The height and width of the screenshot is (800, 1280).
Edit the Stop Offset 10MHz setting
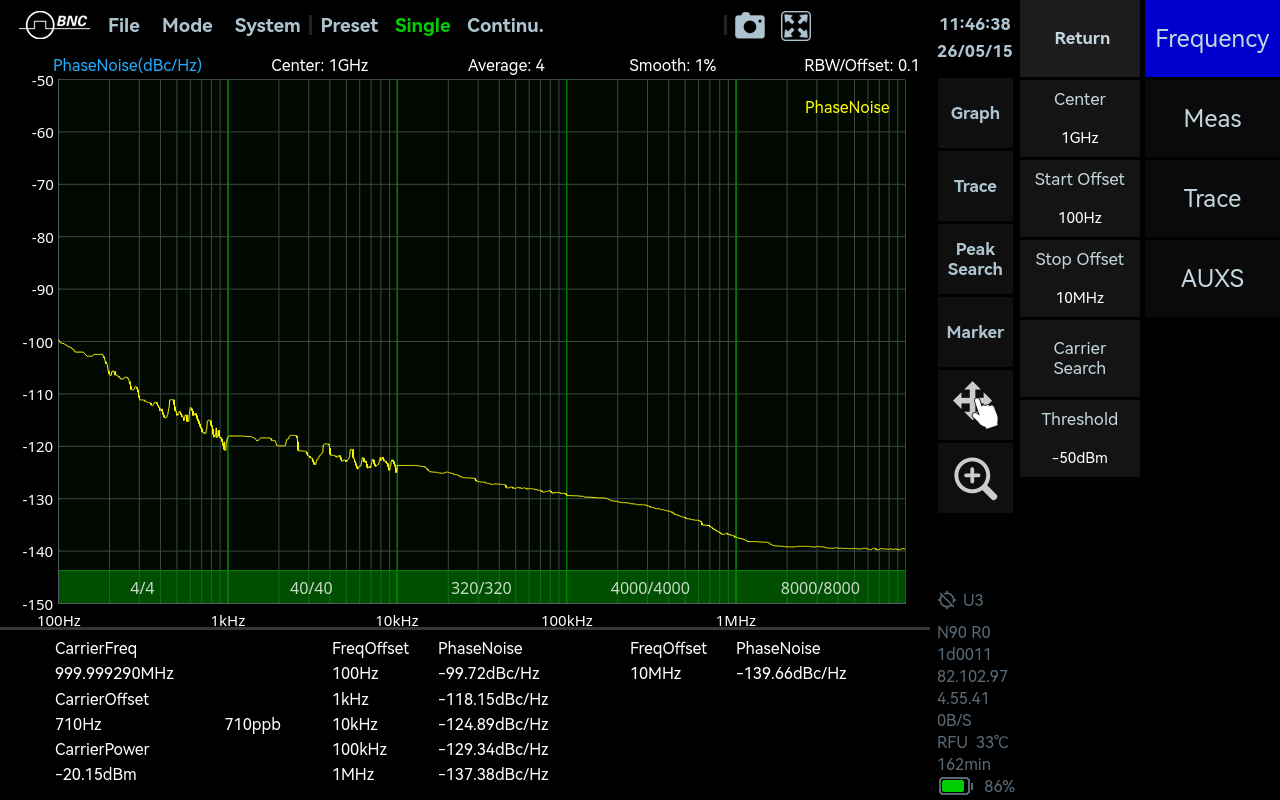tap(1080, 278)
